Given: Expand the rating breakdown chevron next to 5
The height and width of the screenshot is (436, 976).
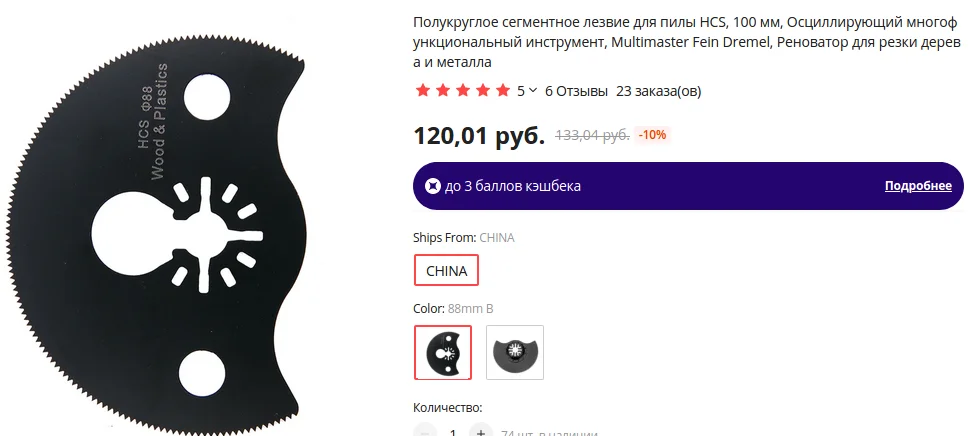Looking at the screenshot, I should 532,91.
